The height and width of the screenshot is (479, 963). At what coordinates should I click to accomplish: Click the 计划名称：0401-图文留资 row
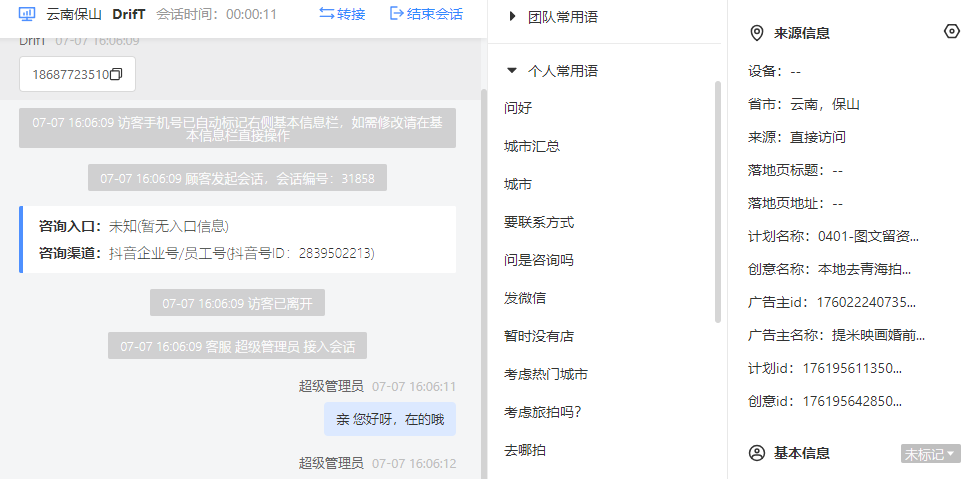coord(833,236)
